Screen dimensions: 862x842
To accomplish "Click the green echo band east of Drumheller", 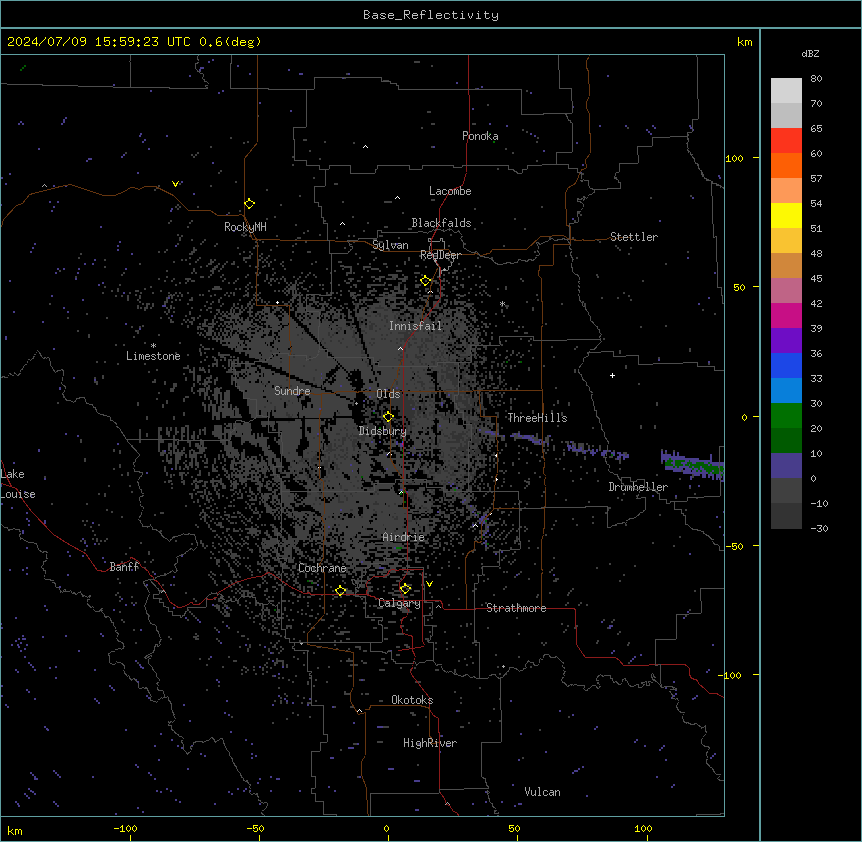I will pos(694,466).
